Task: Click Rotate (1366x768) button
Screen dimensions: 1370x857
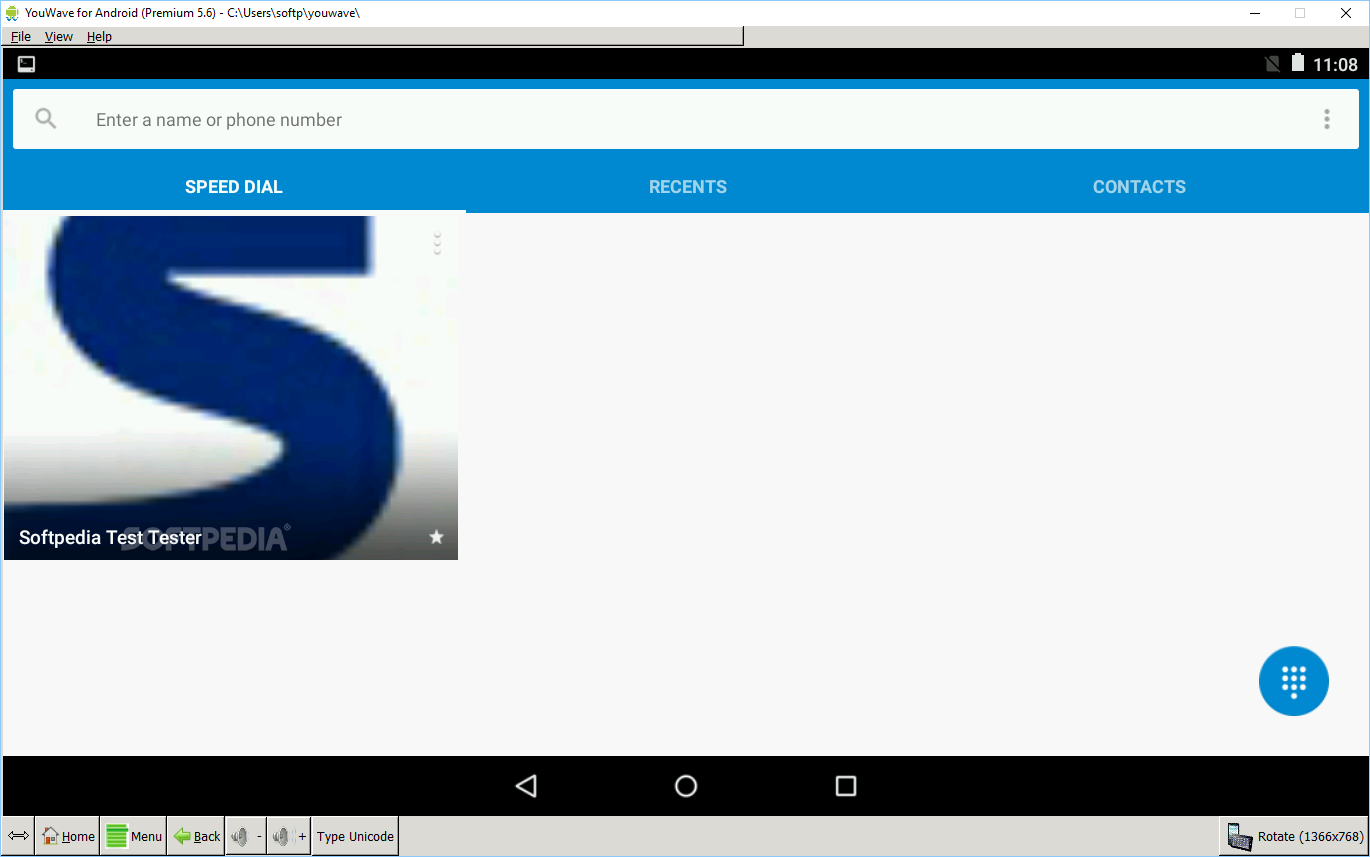Action: click(1294, 836)
